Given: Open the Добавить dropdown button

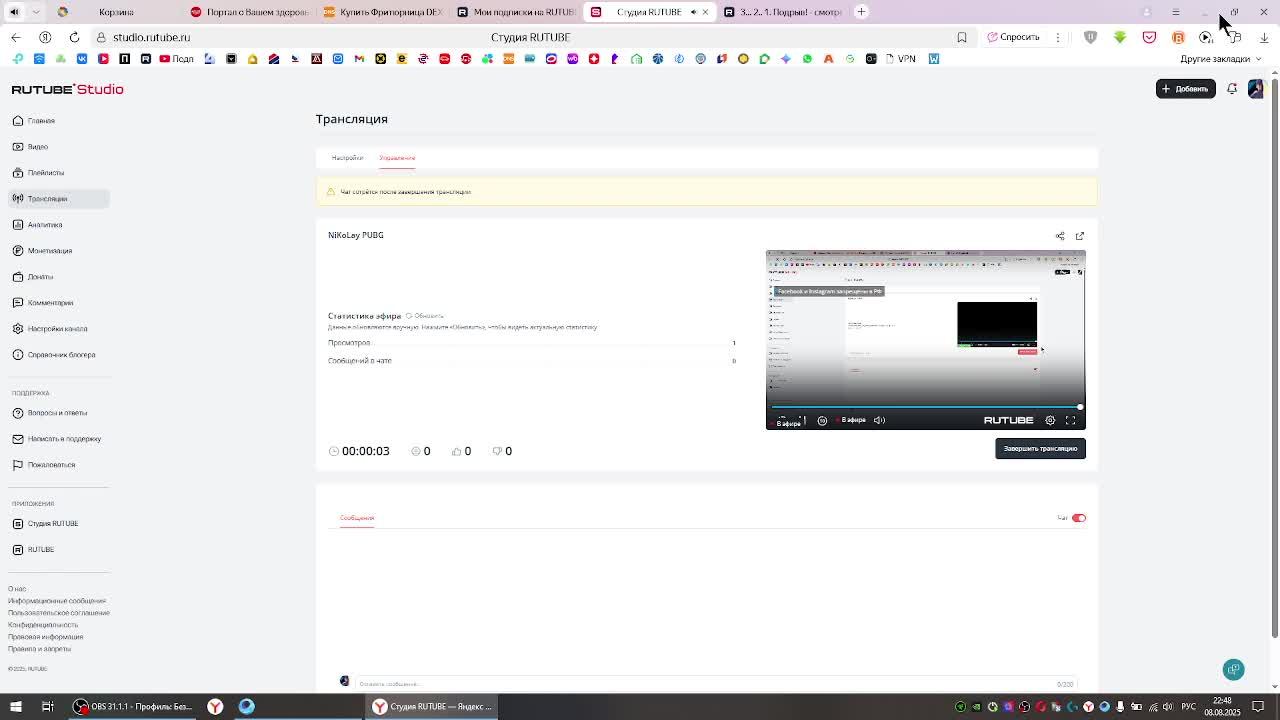Looking at the screenshot, I should (x=1186, y=89).
